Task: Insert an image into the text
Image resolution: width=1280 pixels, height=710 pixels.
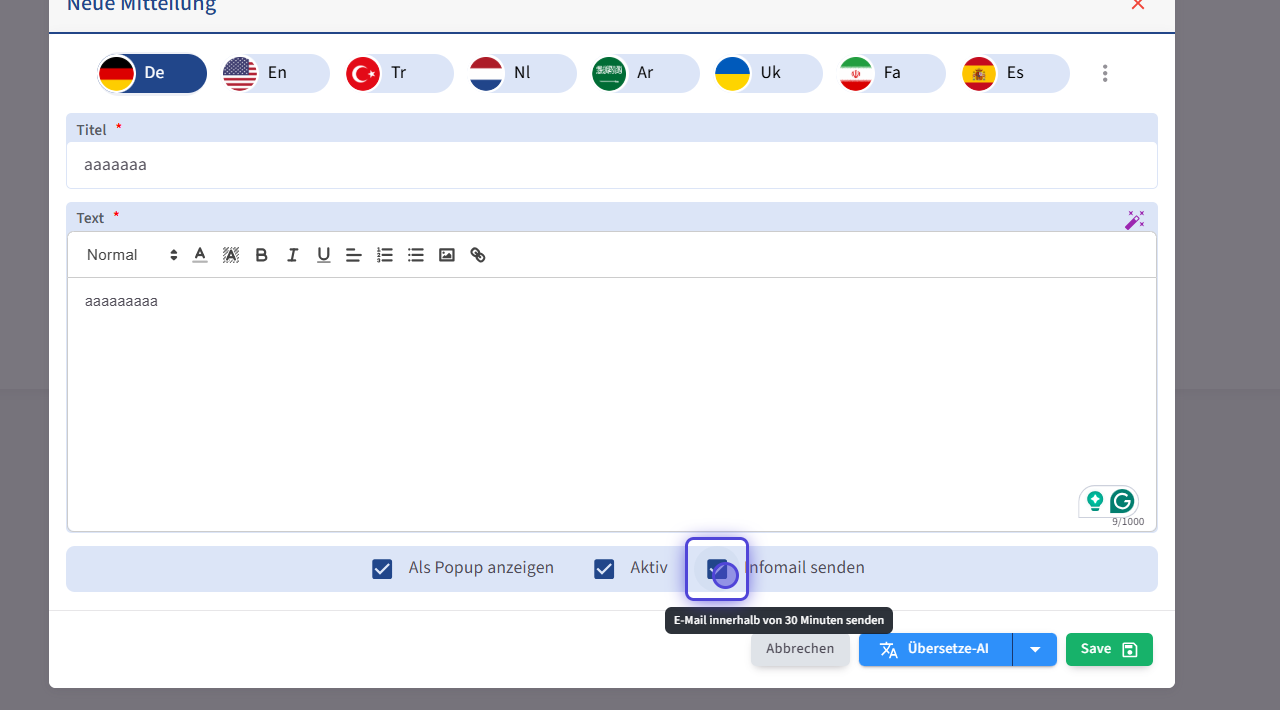Action: click(447, 255)
